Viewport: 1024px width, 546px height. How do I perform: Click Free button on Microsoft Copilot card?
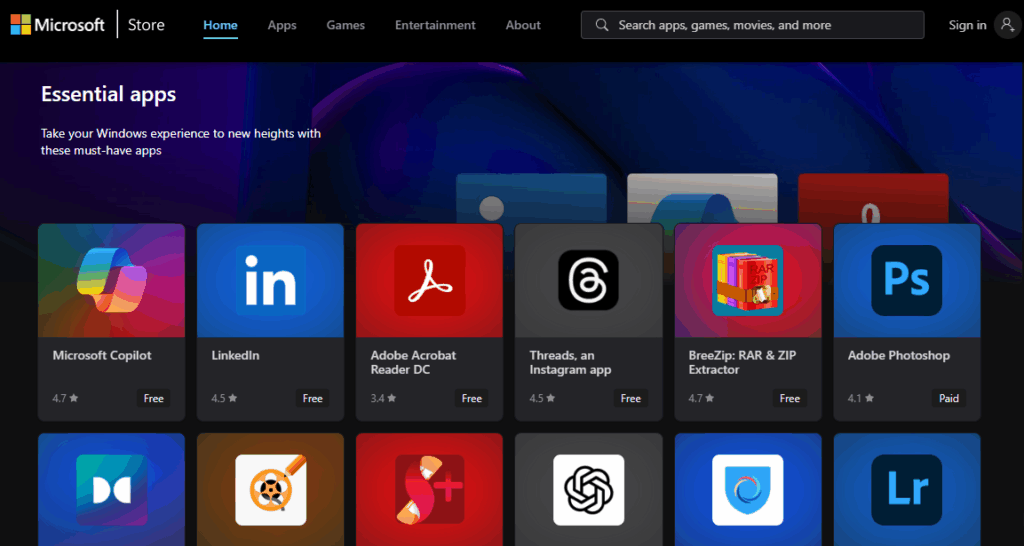coord(153,398)
